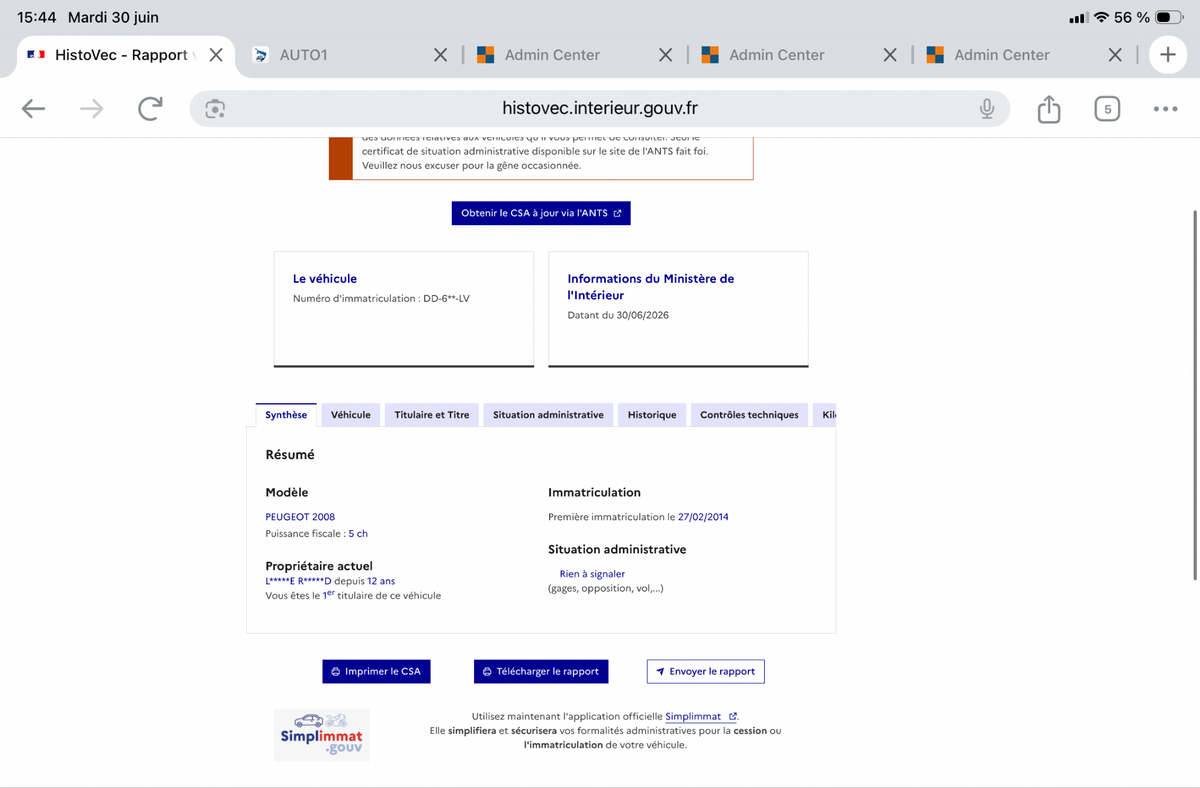Open the Véhicule tab
1200x788 pixels.
click(x=351, y=415)
